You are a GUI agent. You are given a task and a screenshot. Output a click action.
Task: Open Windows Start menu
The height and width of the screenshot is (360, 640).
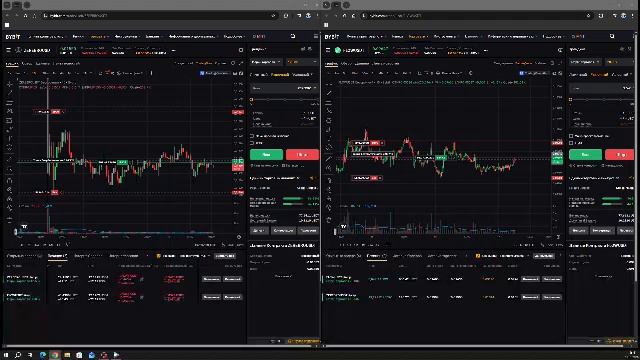[6, 355]
